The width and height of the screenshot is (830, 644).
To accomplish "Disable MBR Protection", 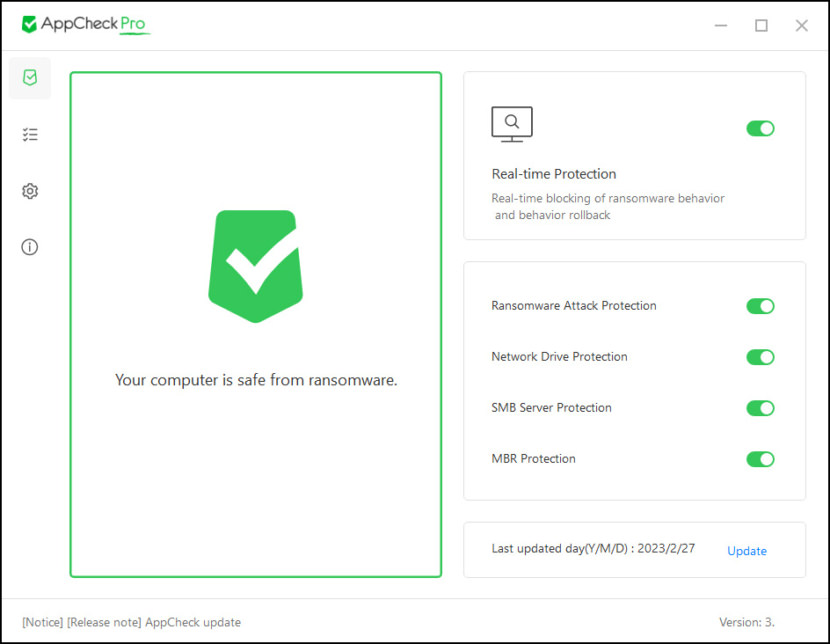I will [x=761, y=459].
